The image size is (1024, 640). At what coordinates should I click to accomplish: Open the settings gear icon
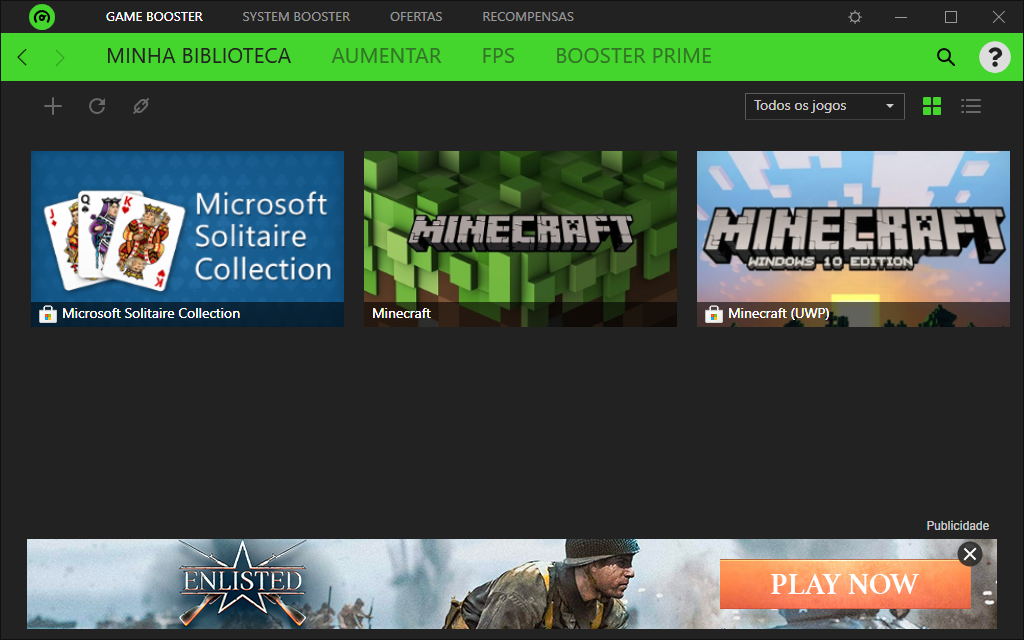tap(855, 17)
